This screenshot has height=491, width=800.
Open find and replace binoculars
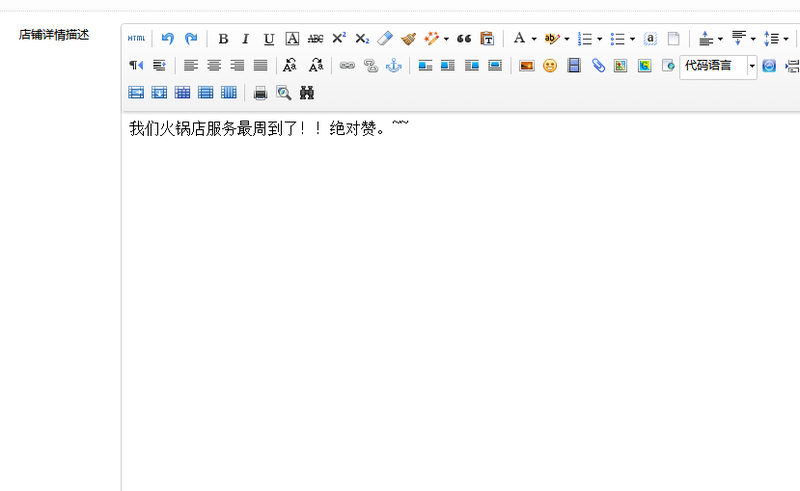307,93
